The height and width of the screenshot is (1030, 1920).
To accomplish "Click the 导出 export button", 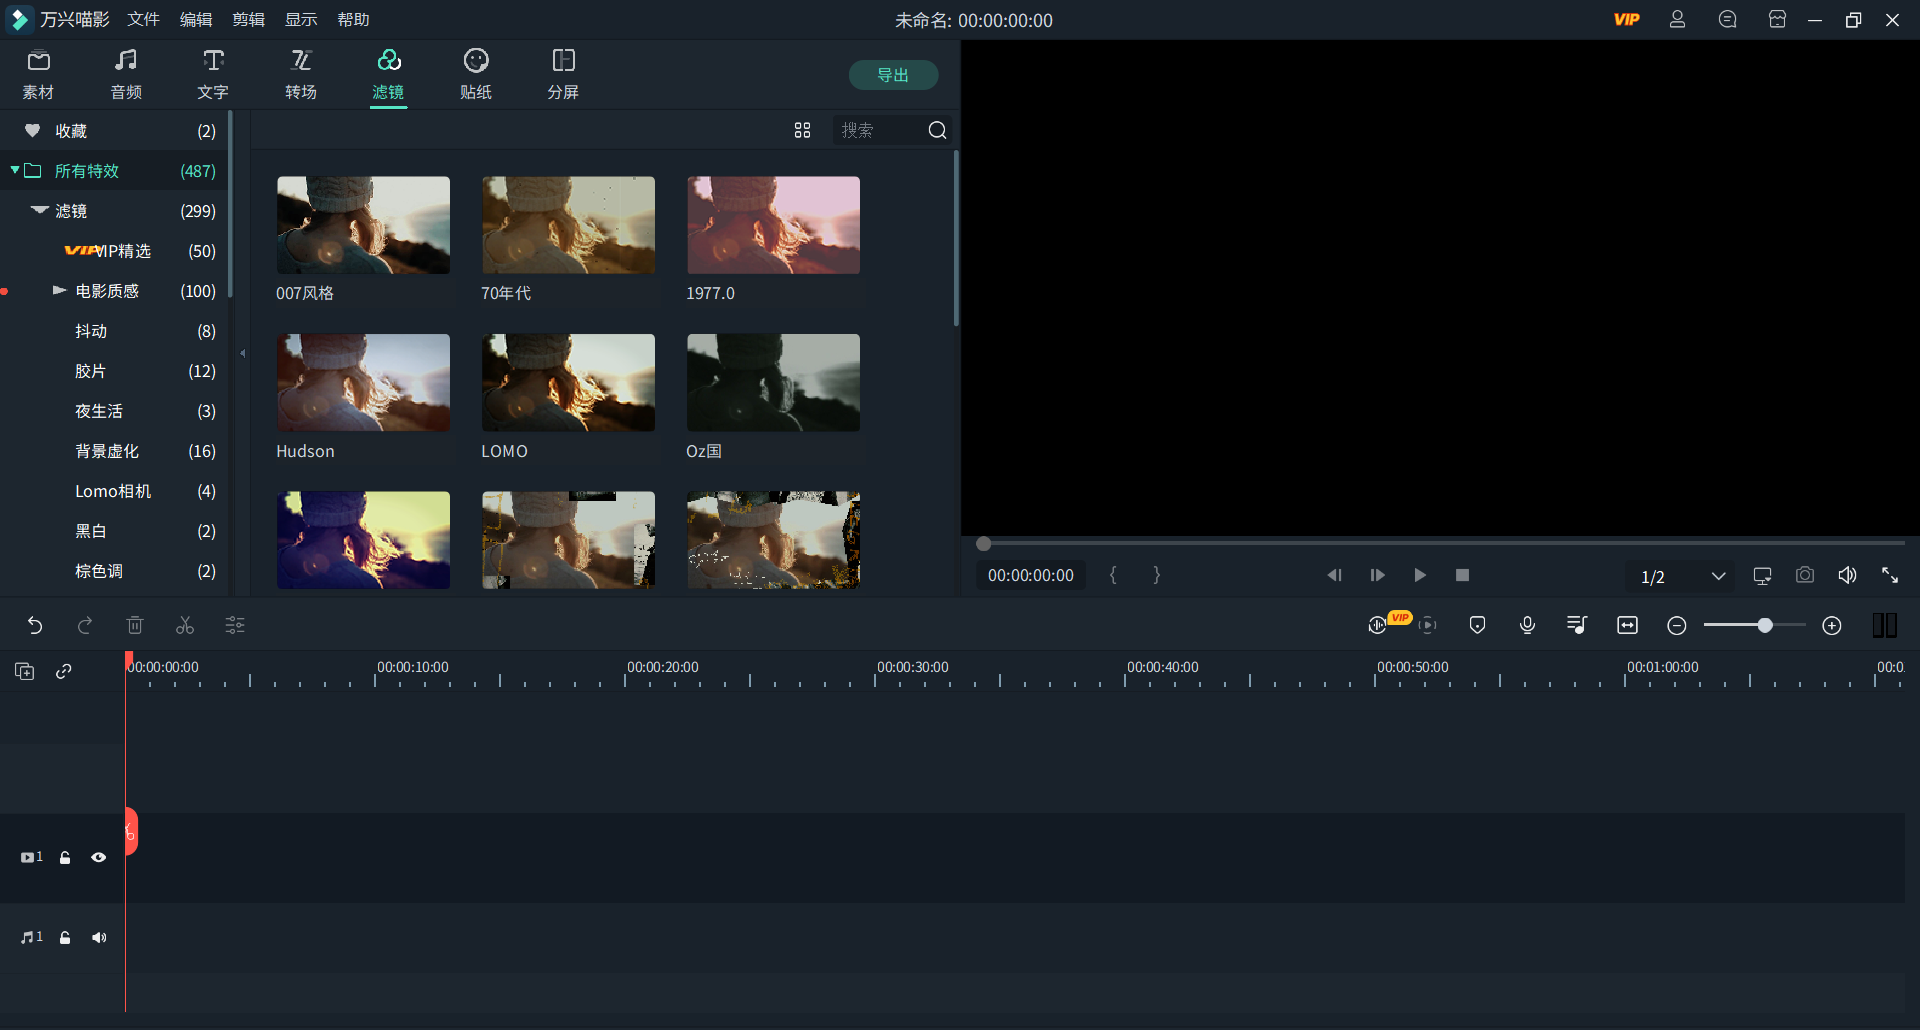I will click(x=893, y=75).
